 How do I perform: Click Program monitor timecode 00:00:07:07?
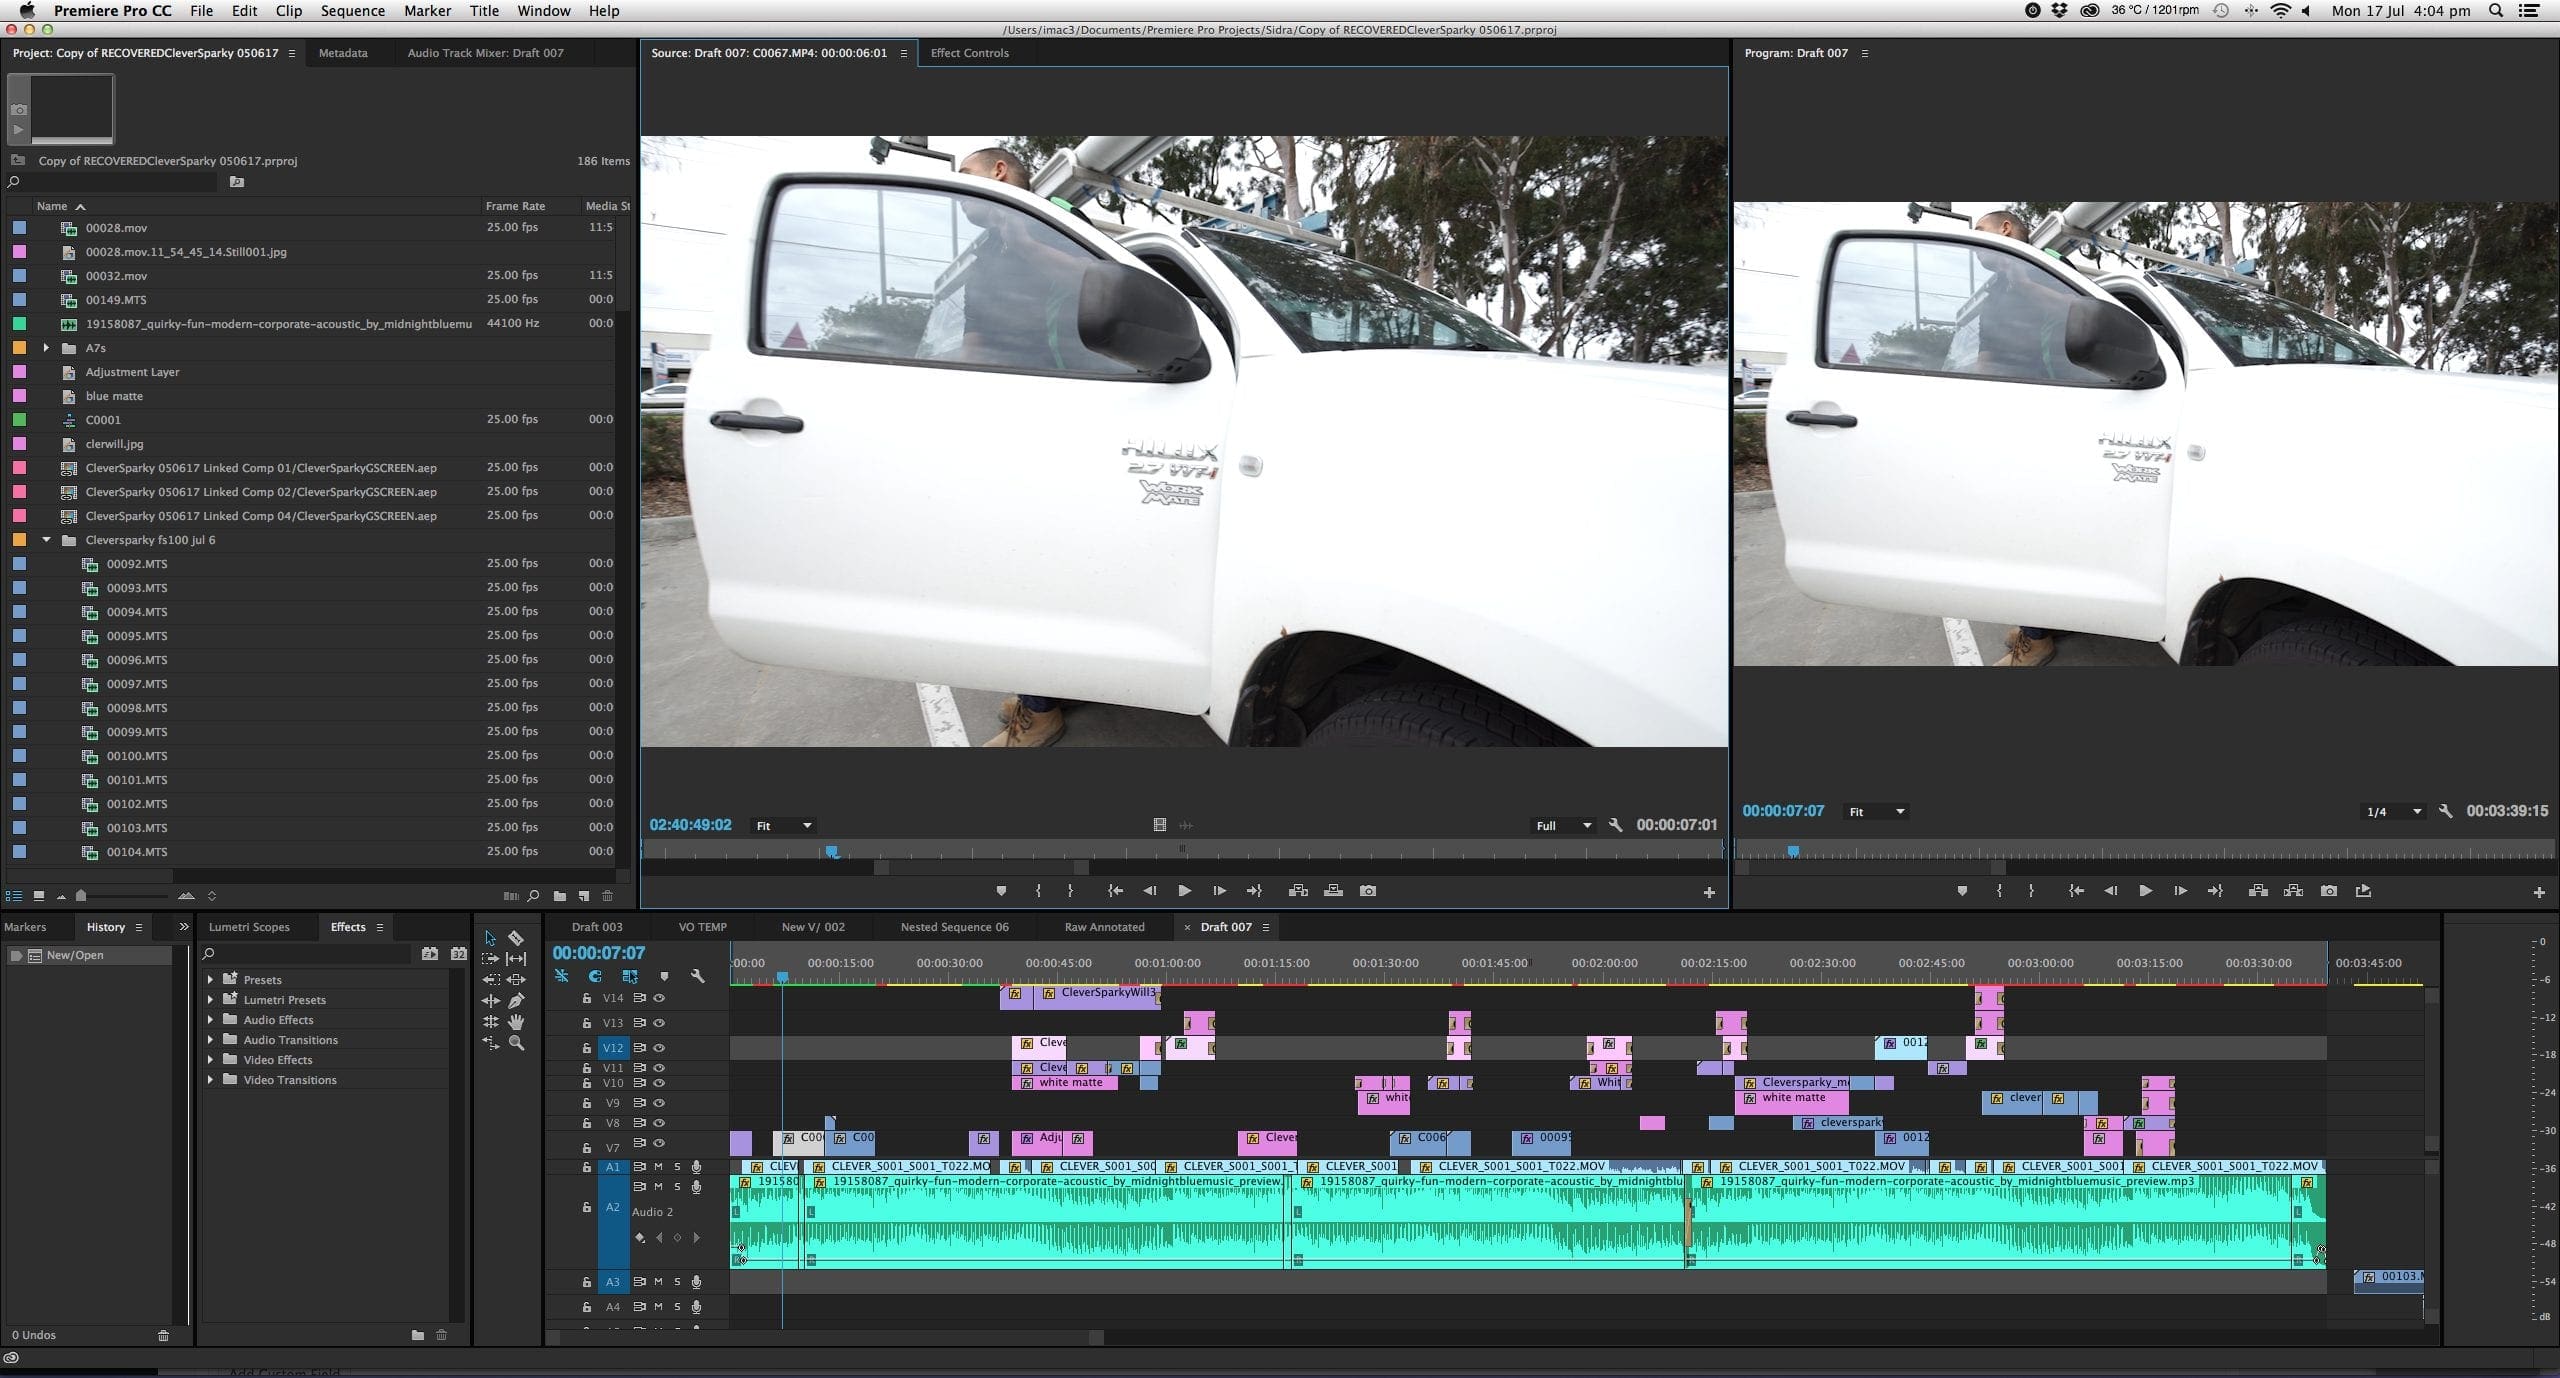coord(1783,811)
